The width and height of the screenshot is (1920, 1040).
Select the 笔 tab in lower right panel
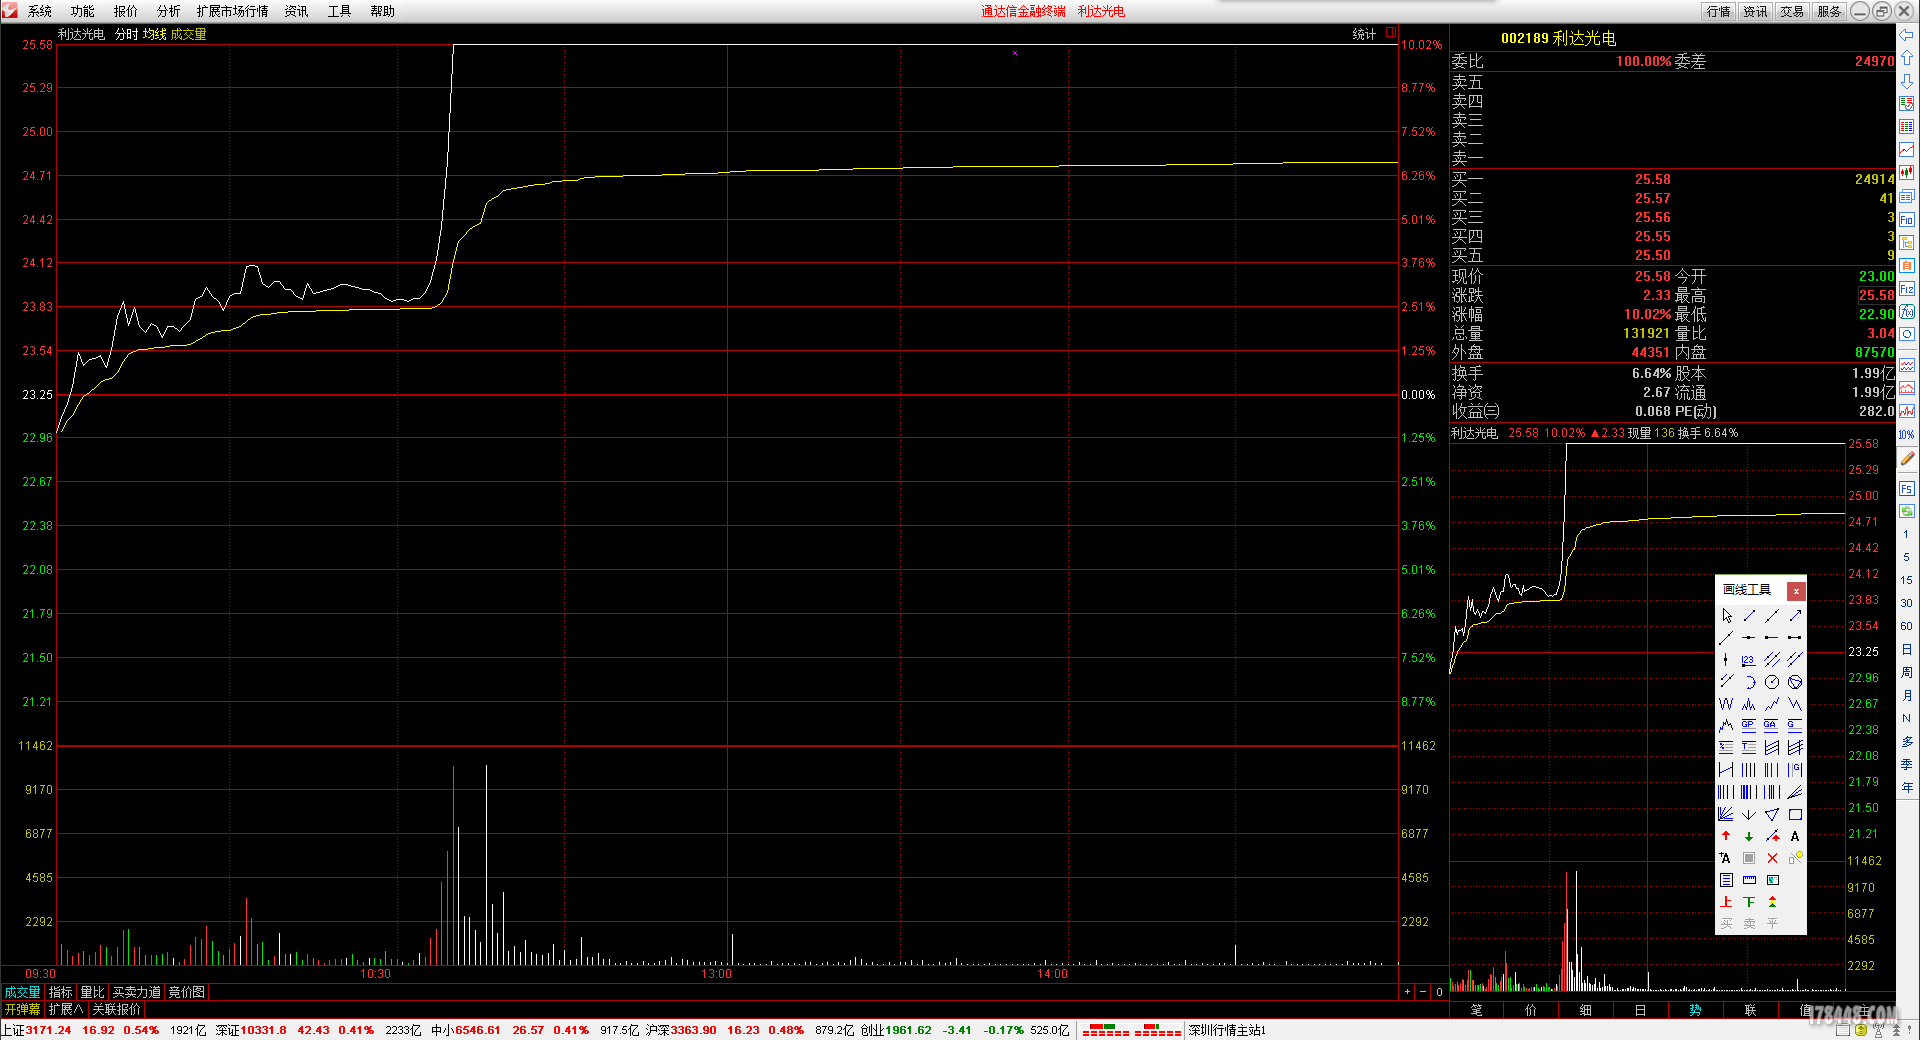click(1476, 1010)
